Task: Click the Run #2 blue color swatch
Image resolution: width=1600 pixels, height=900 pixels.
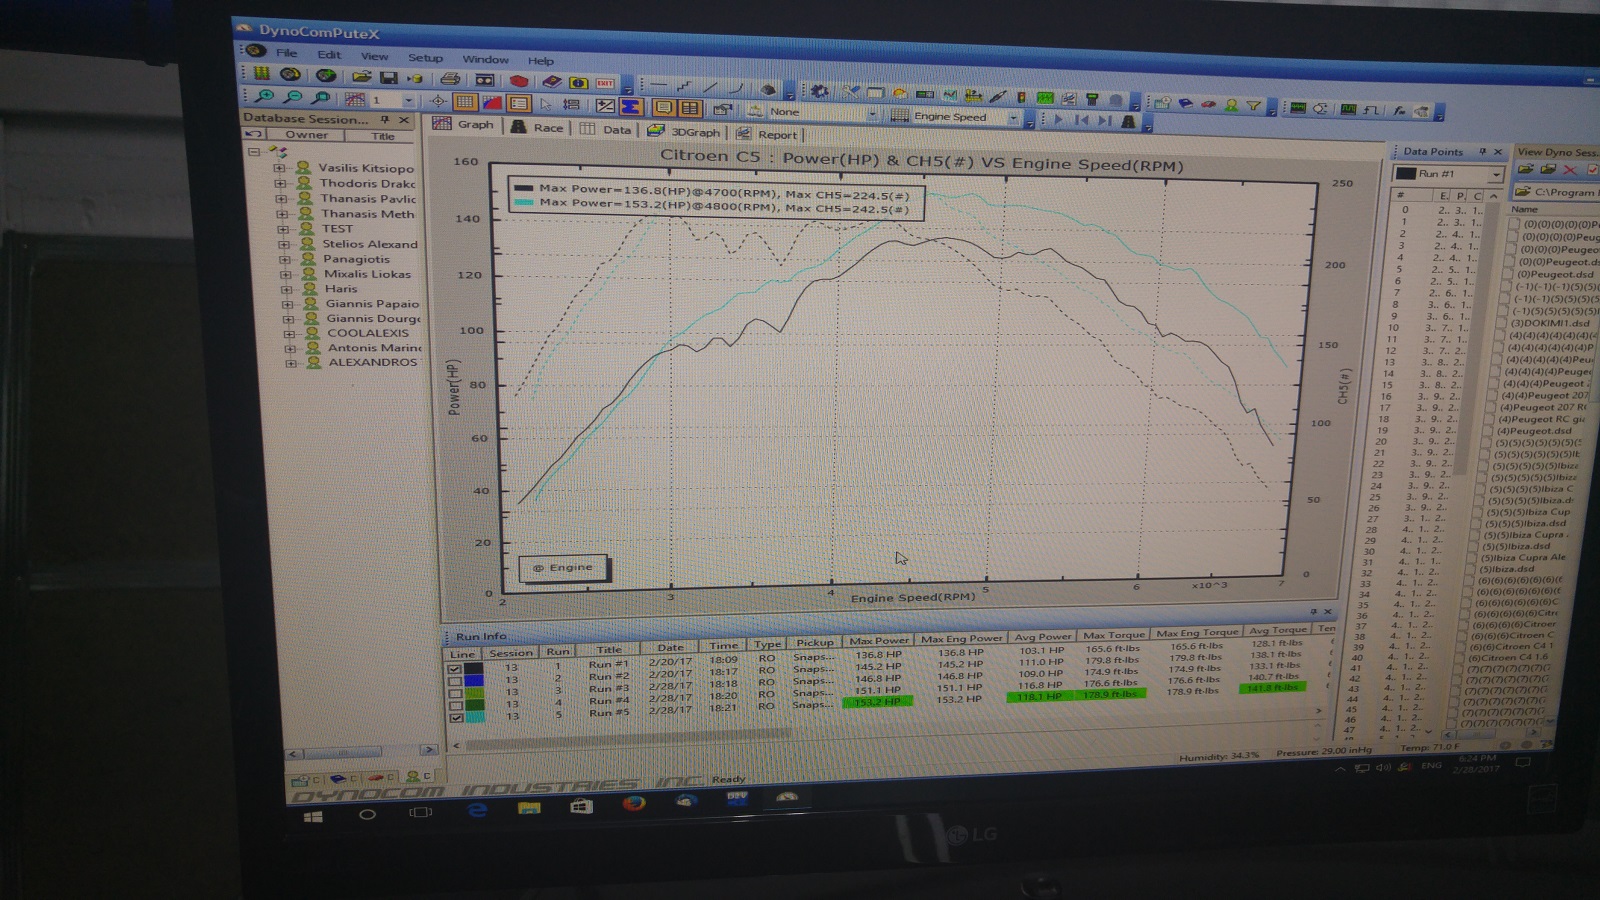Action: pos(474,681)
